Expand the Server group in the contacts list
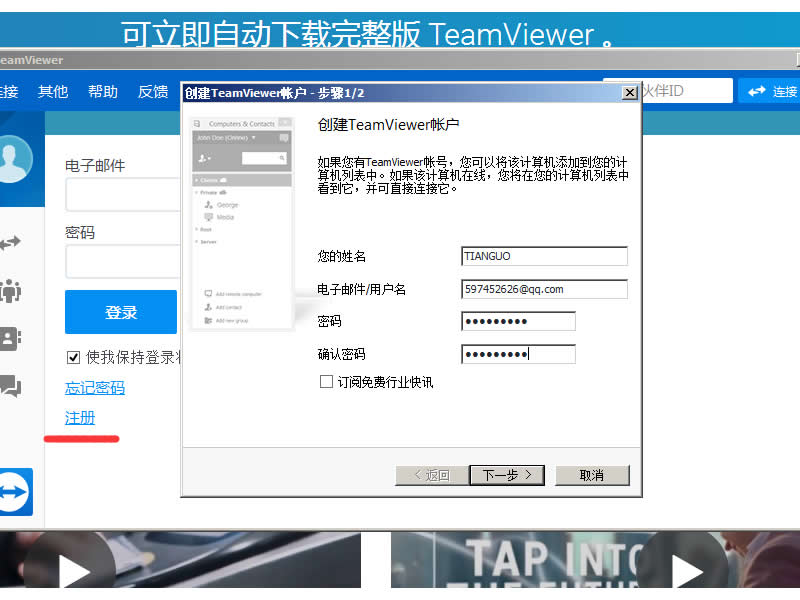 (x=203, y=240)
